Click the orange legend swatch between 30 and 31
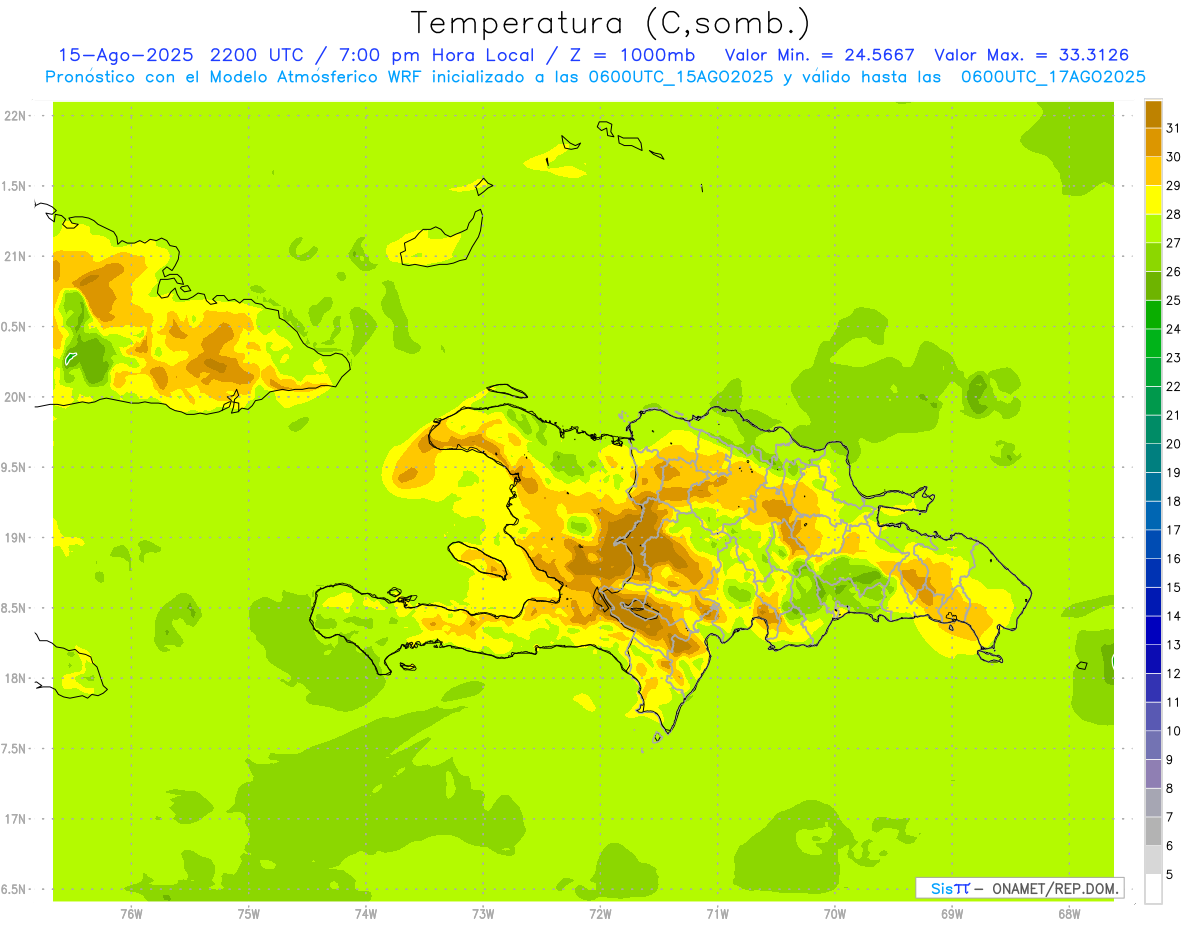 point(1153,142)
